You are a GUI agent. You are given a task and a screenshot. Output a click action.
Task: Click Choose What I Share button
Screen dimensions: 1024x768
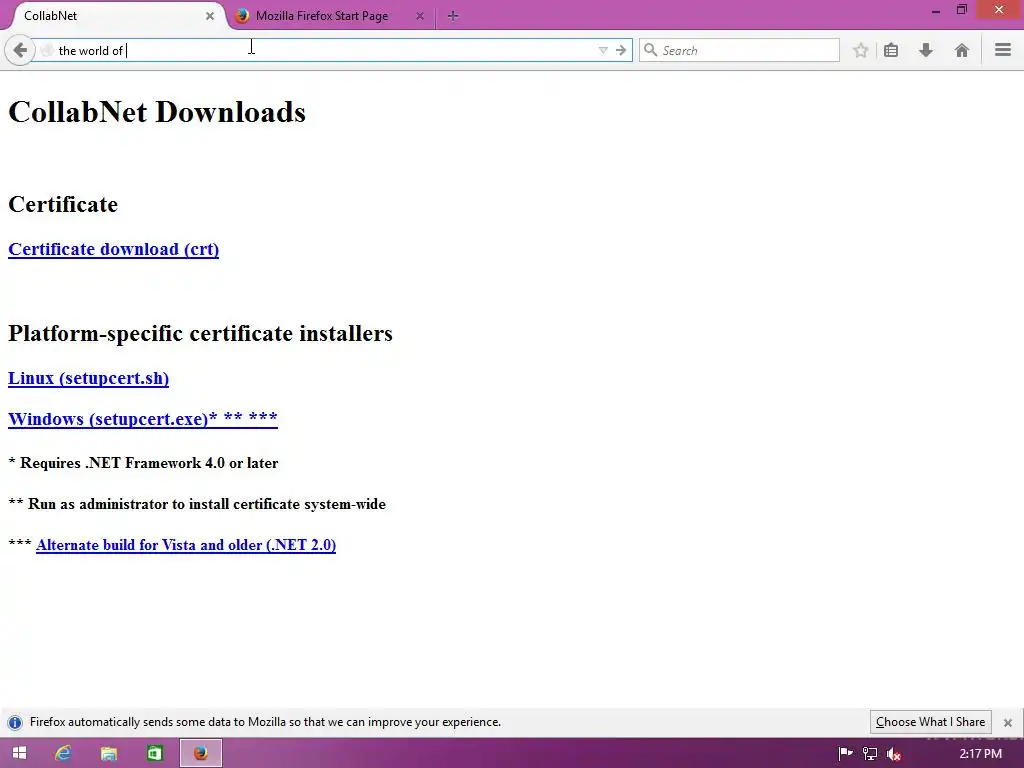click(x=931, y=722)
